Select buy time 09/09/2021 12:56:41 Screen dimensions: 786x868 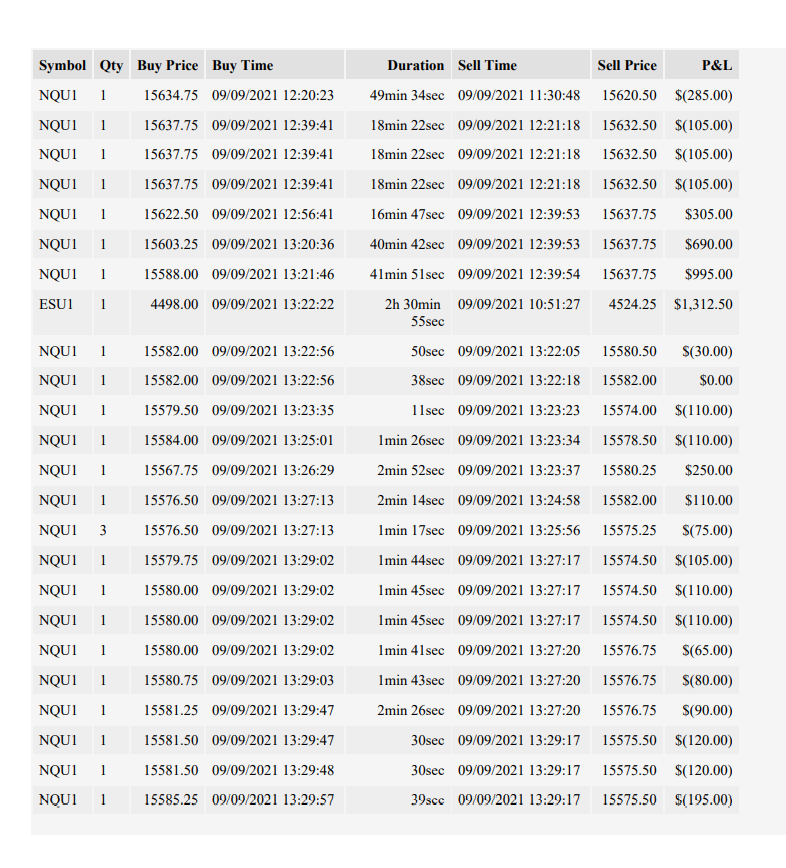pyautogui.click(x=275, y=215)
